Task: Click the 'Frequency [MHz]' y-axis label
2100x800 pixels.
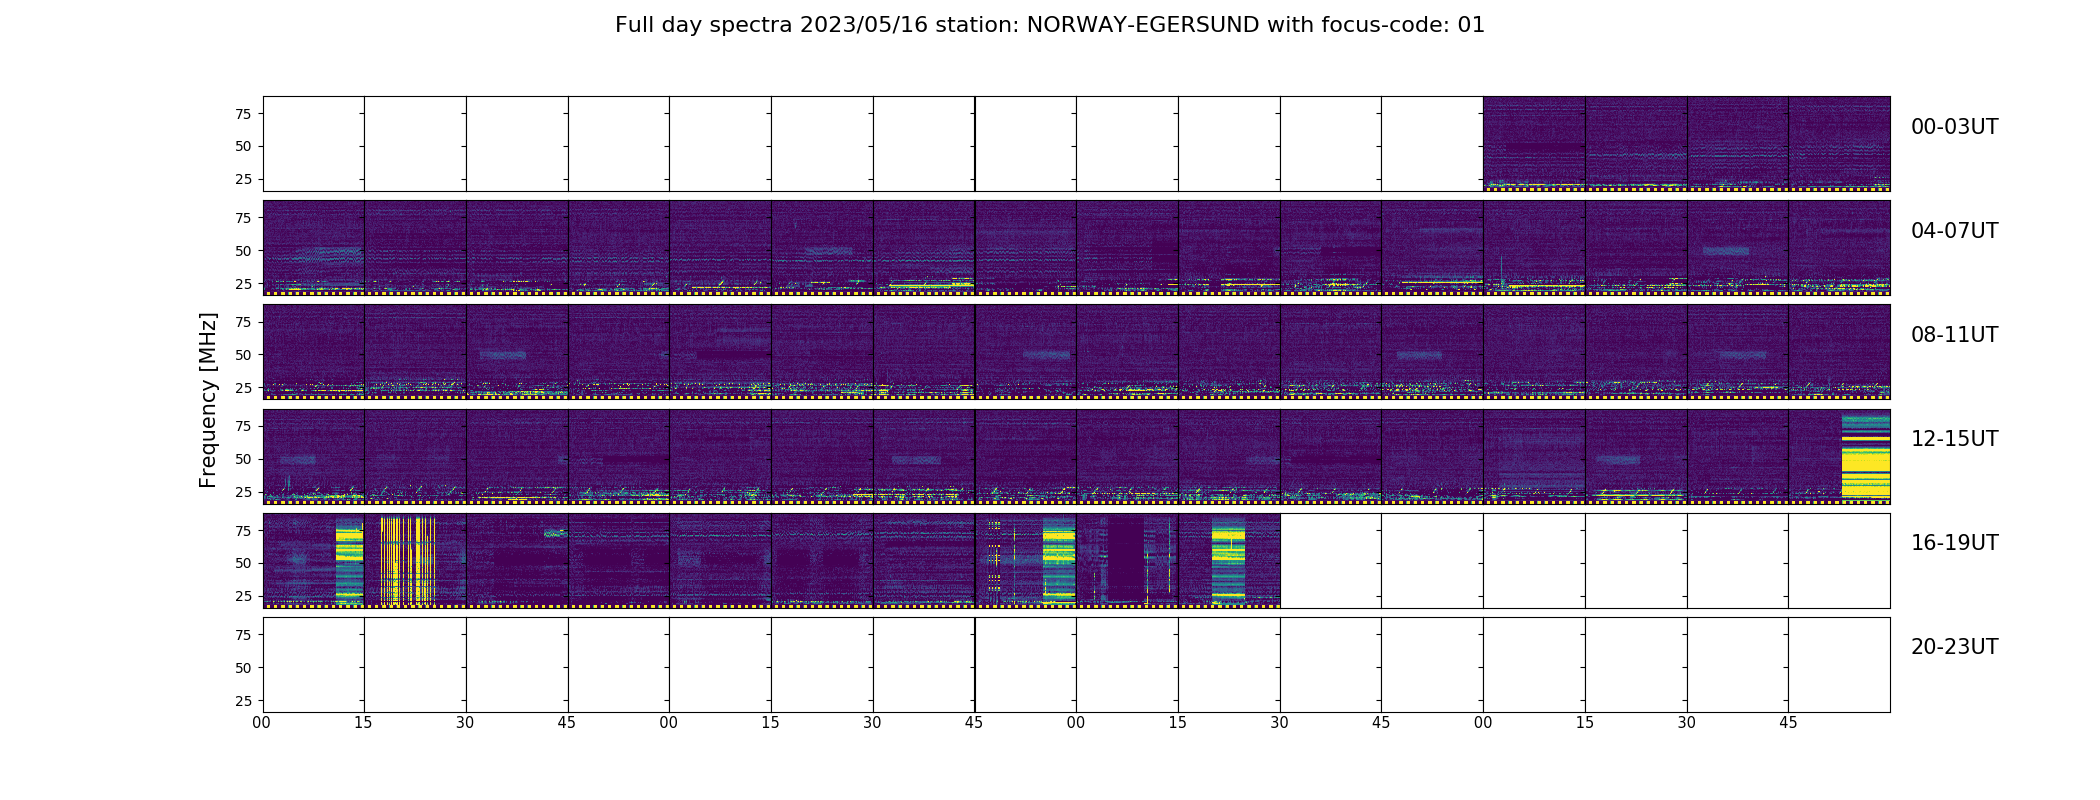Action: [x=208, y=400]
